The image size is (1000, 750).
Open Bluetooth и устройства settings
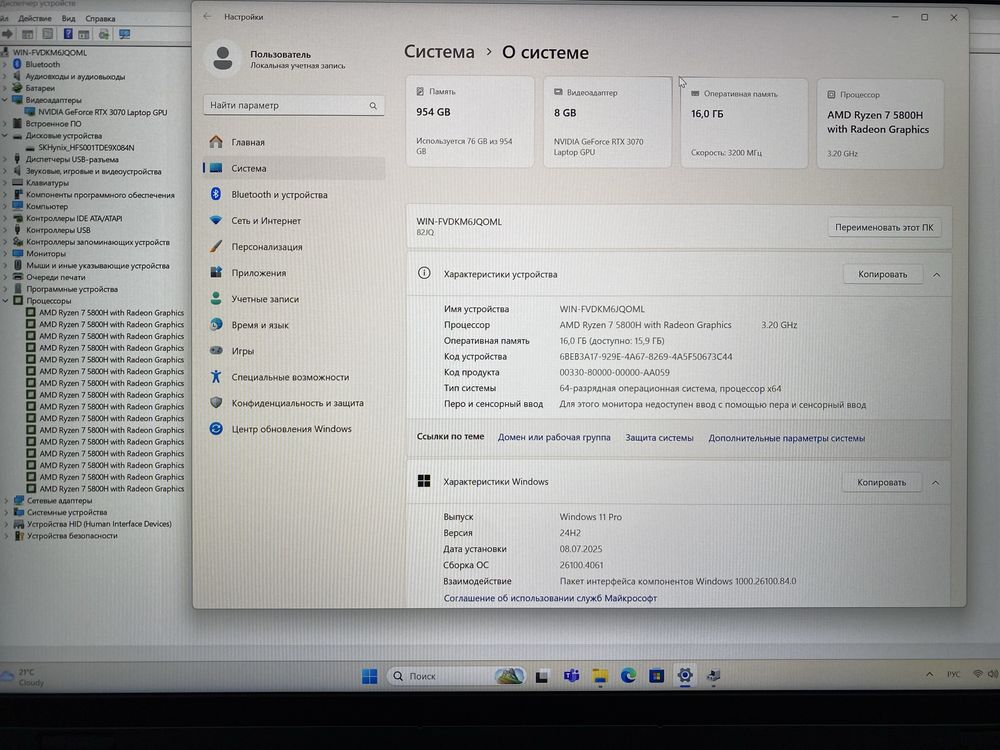point(294,195)
